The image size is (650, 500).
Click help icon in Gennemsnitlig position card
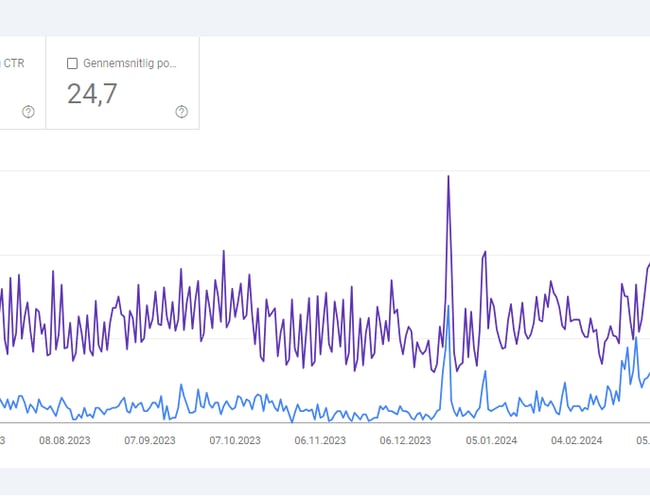point(181,112)
